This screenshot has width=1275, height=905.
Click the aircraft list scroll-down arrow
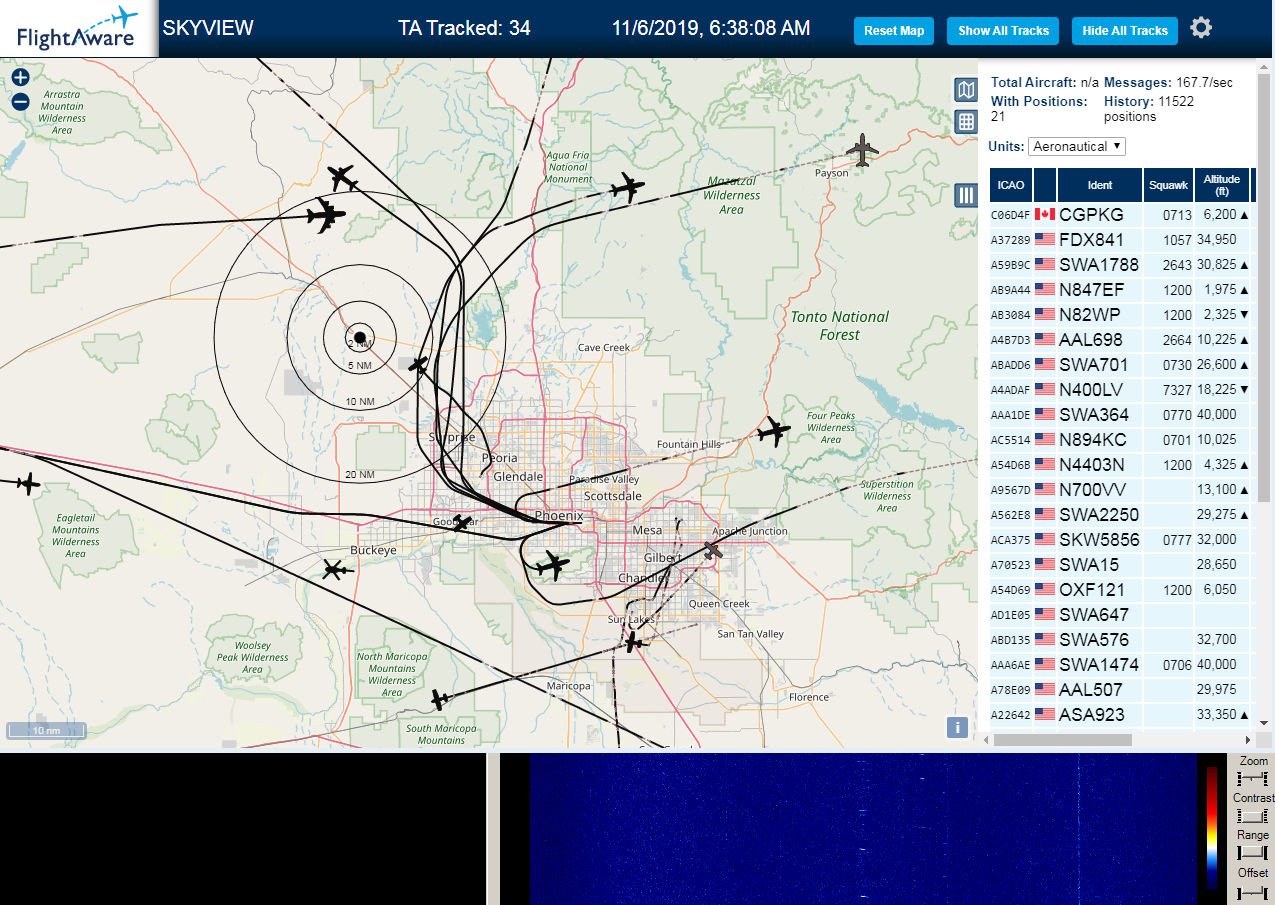1263,722
